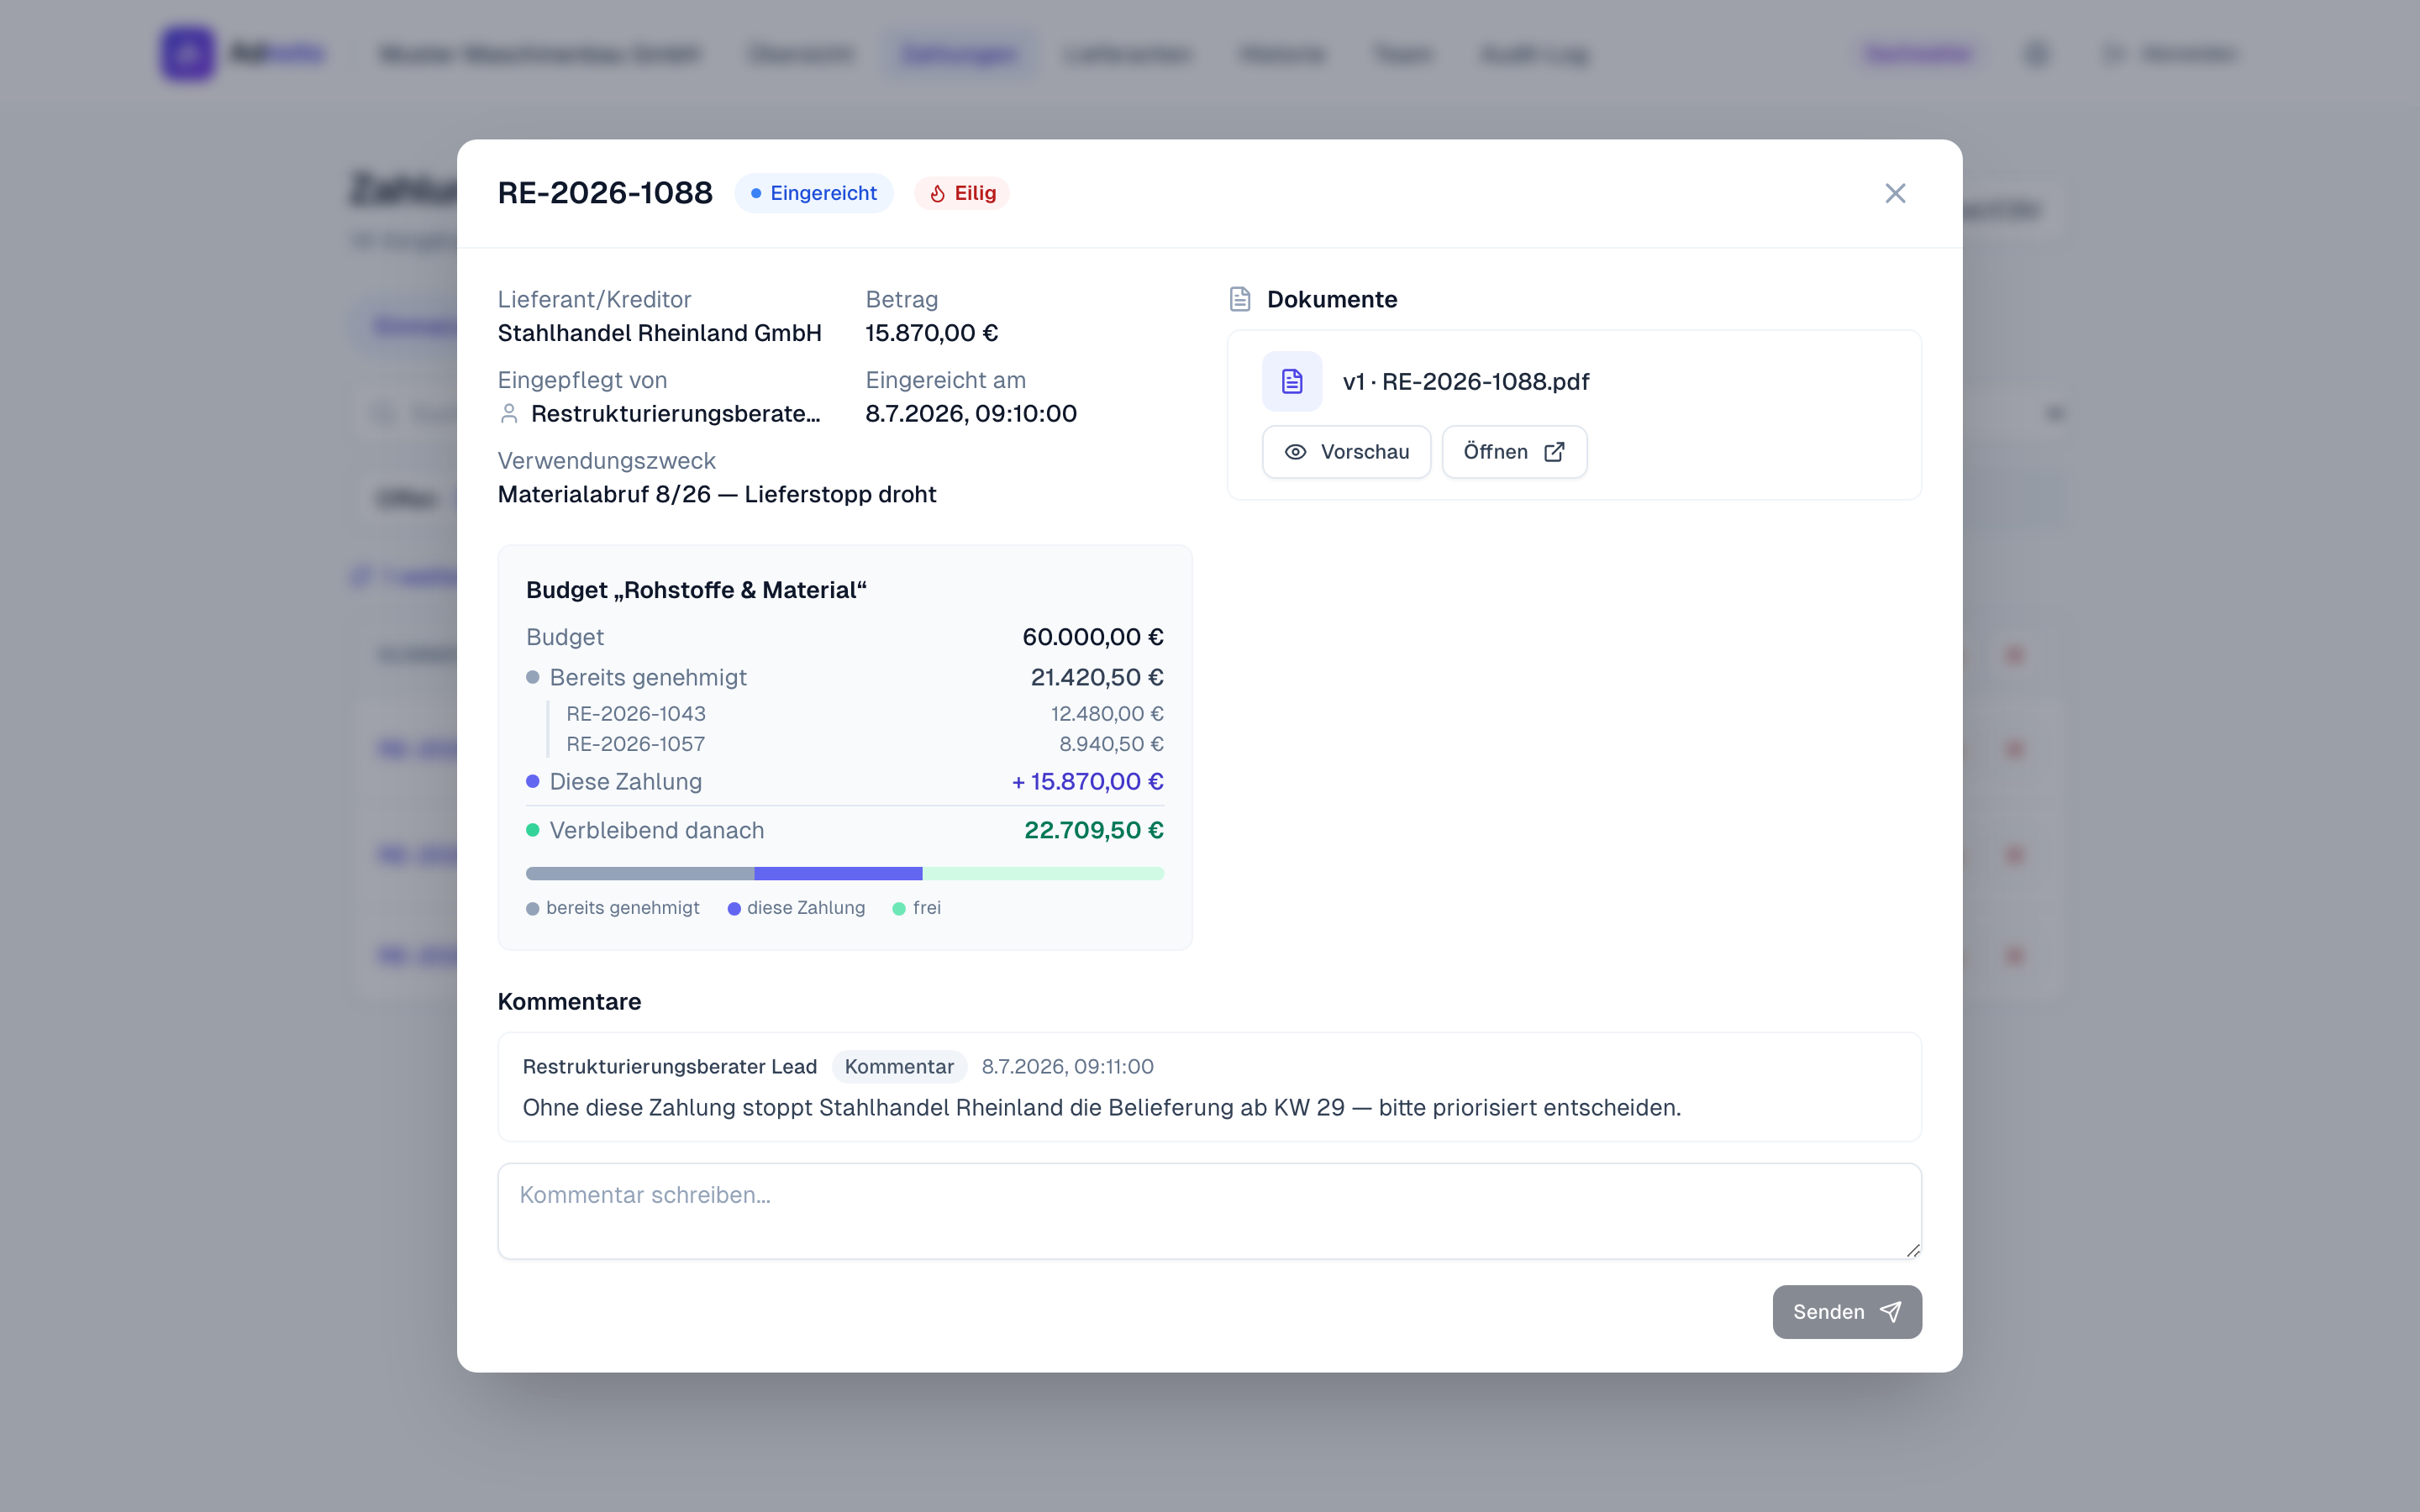Select file name v1 · RE-2026-1088.pdf
Image resolution: width=2420 pixels, height=1512 pixels.
click(x=1465, y=381)
